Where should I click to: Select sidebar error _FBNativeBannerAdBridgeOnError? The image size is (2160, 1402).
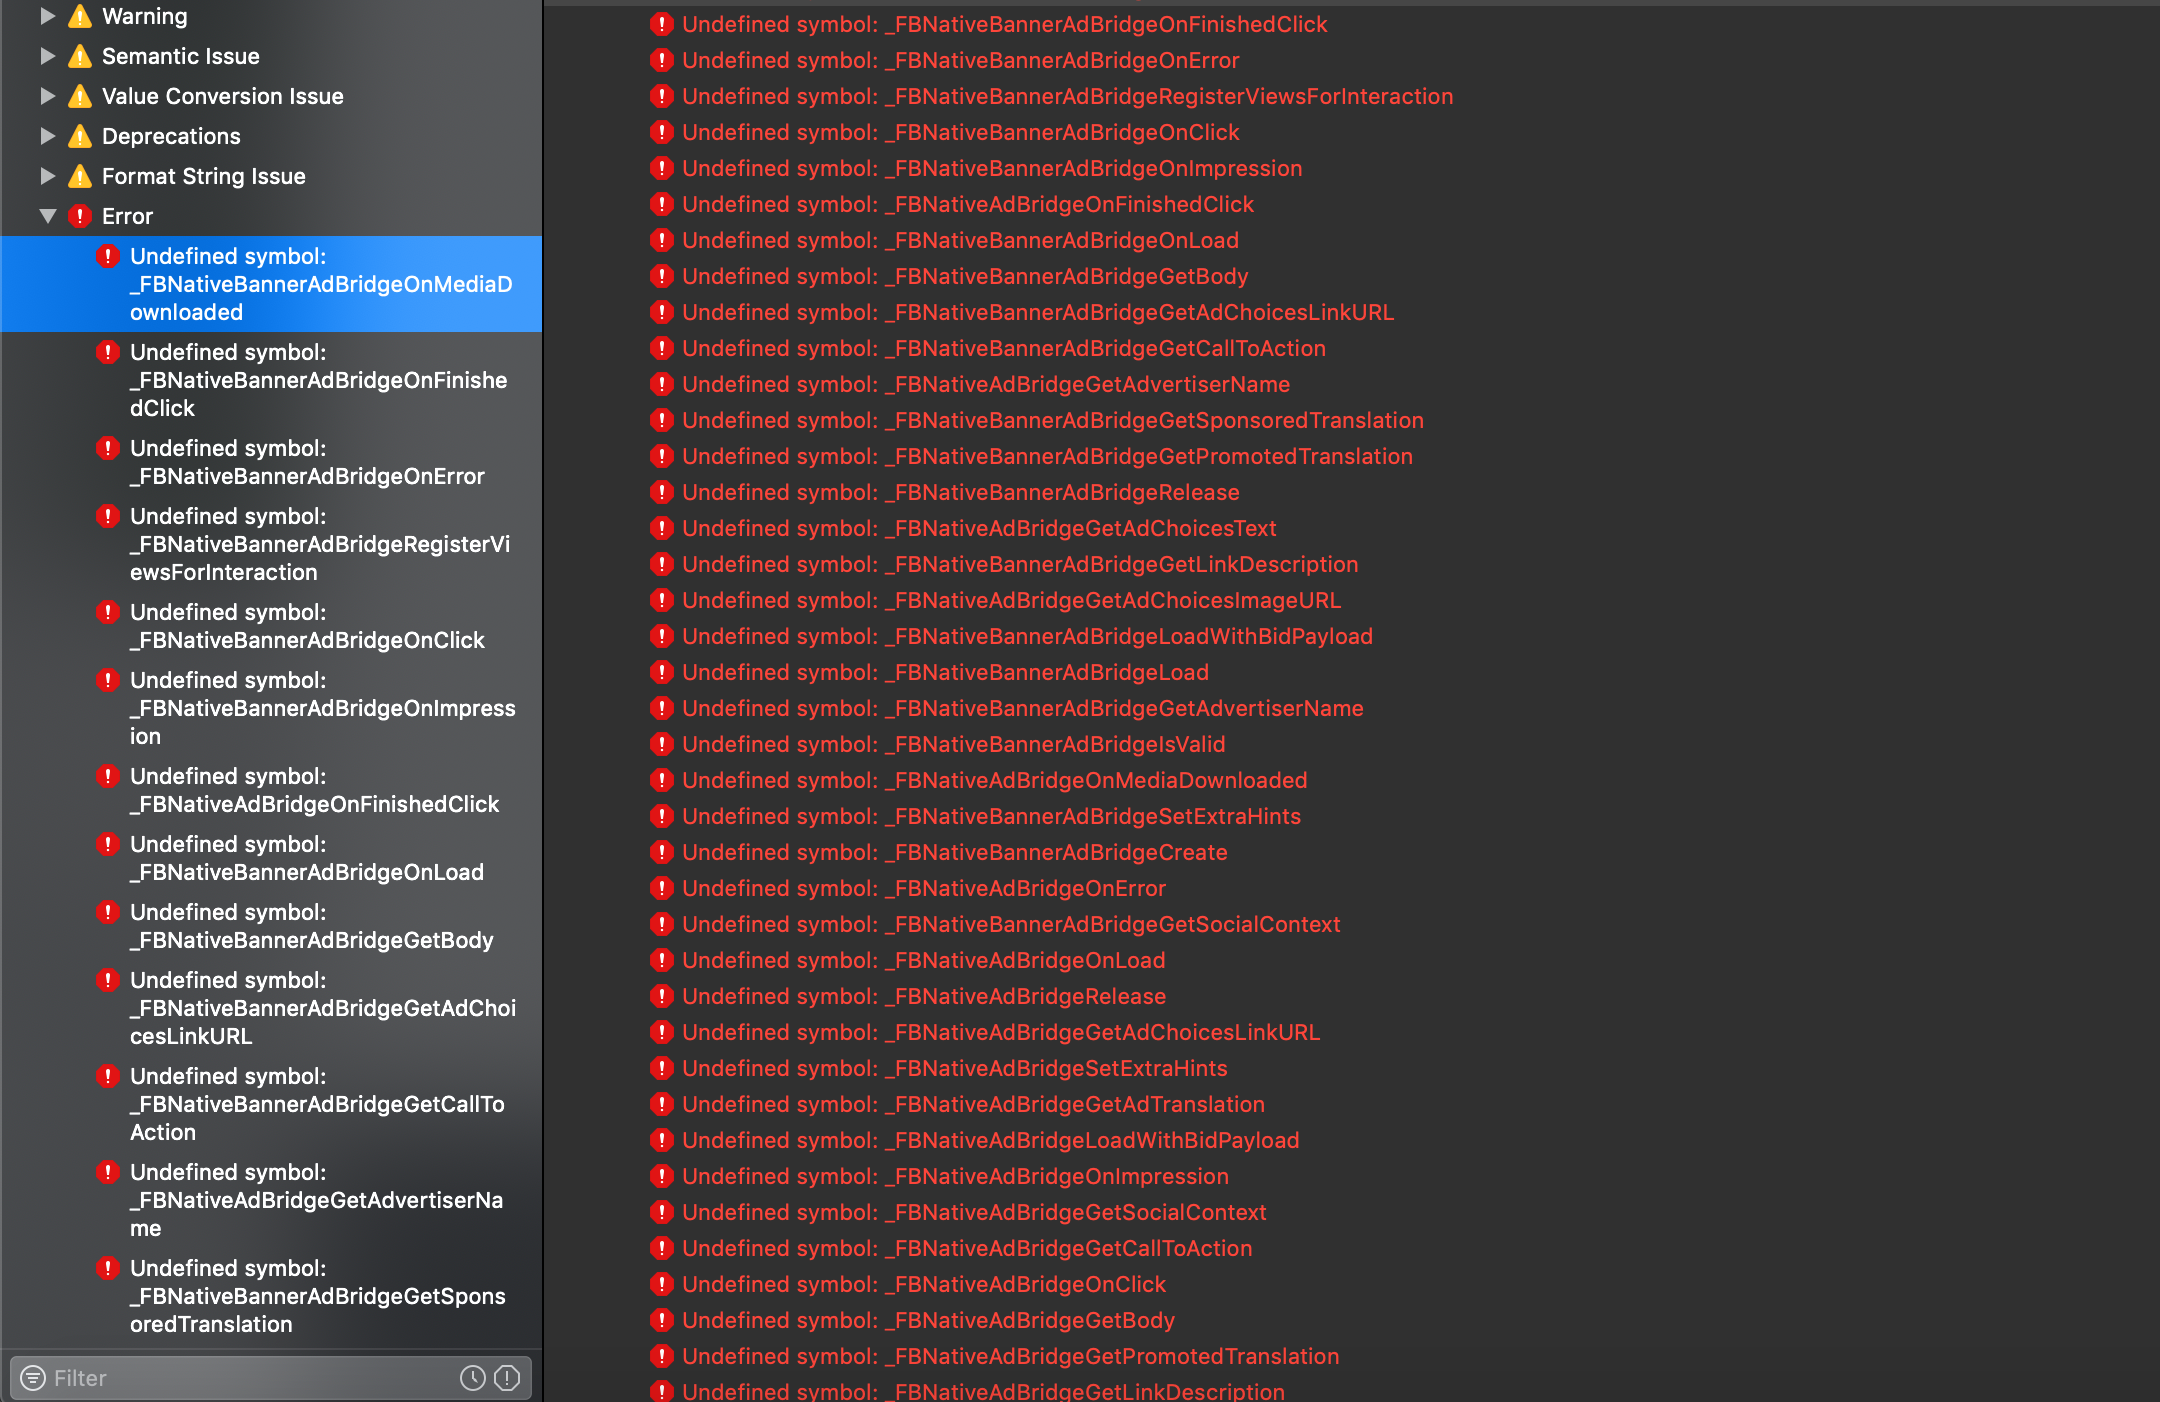(271, 462)
